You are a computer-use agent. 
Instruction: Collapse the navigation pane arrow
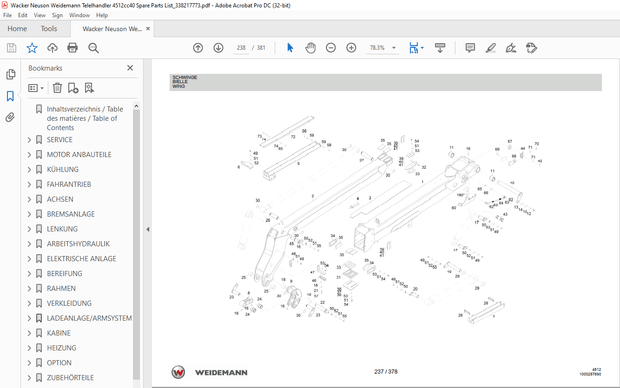[148, 229]
